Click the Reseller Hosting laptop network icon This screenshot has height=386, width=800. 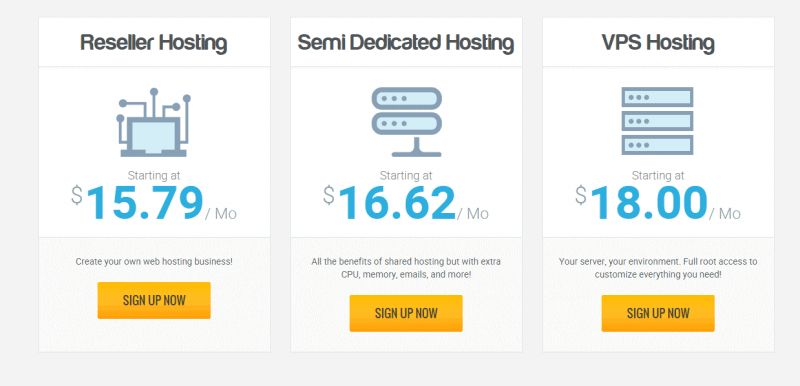click(x=154, y=122)
